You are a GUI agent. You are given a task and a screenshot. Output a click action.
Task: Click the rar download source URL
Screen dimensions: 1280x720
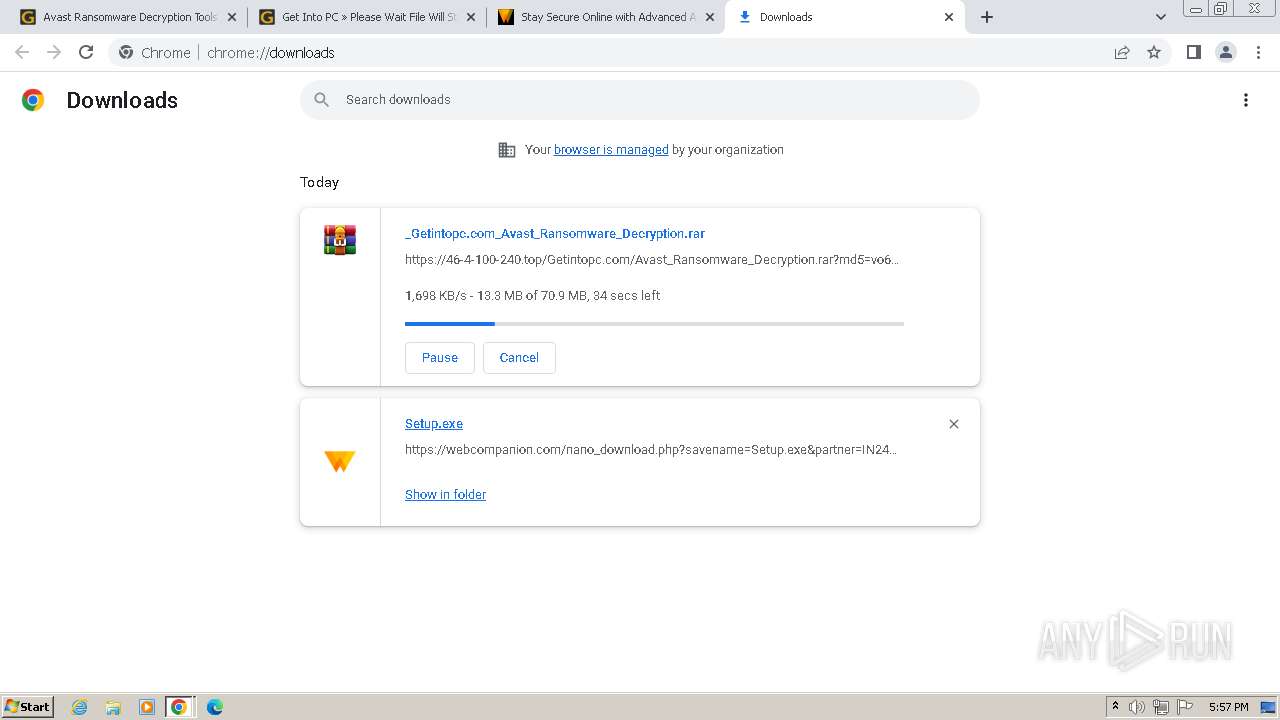pos(652,259)
